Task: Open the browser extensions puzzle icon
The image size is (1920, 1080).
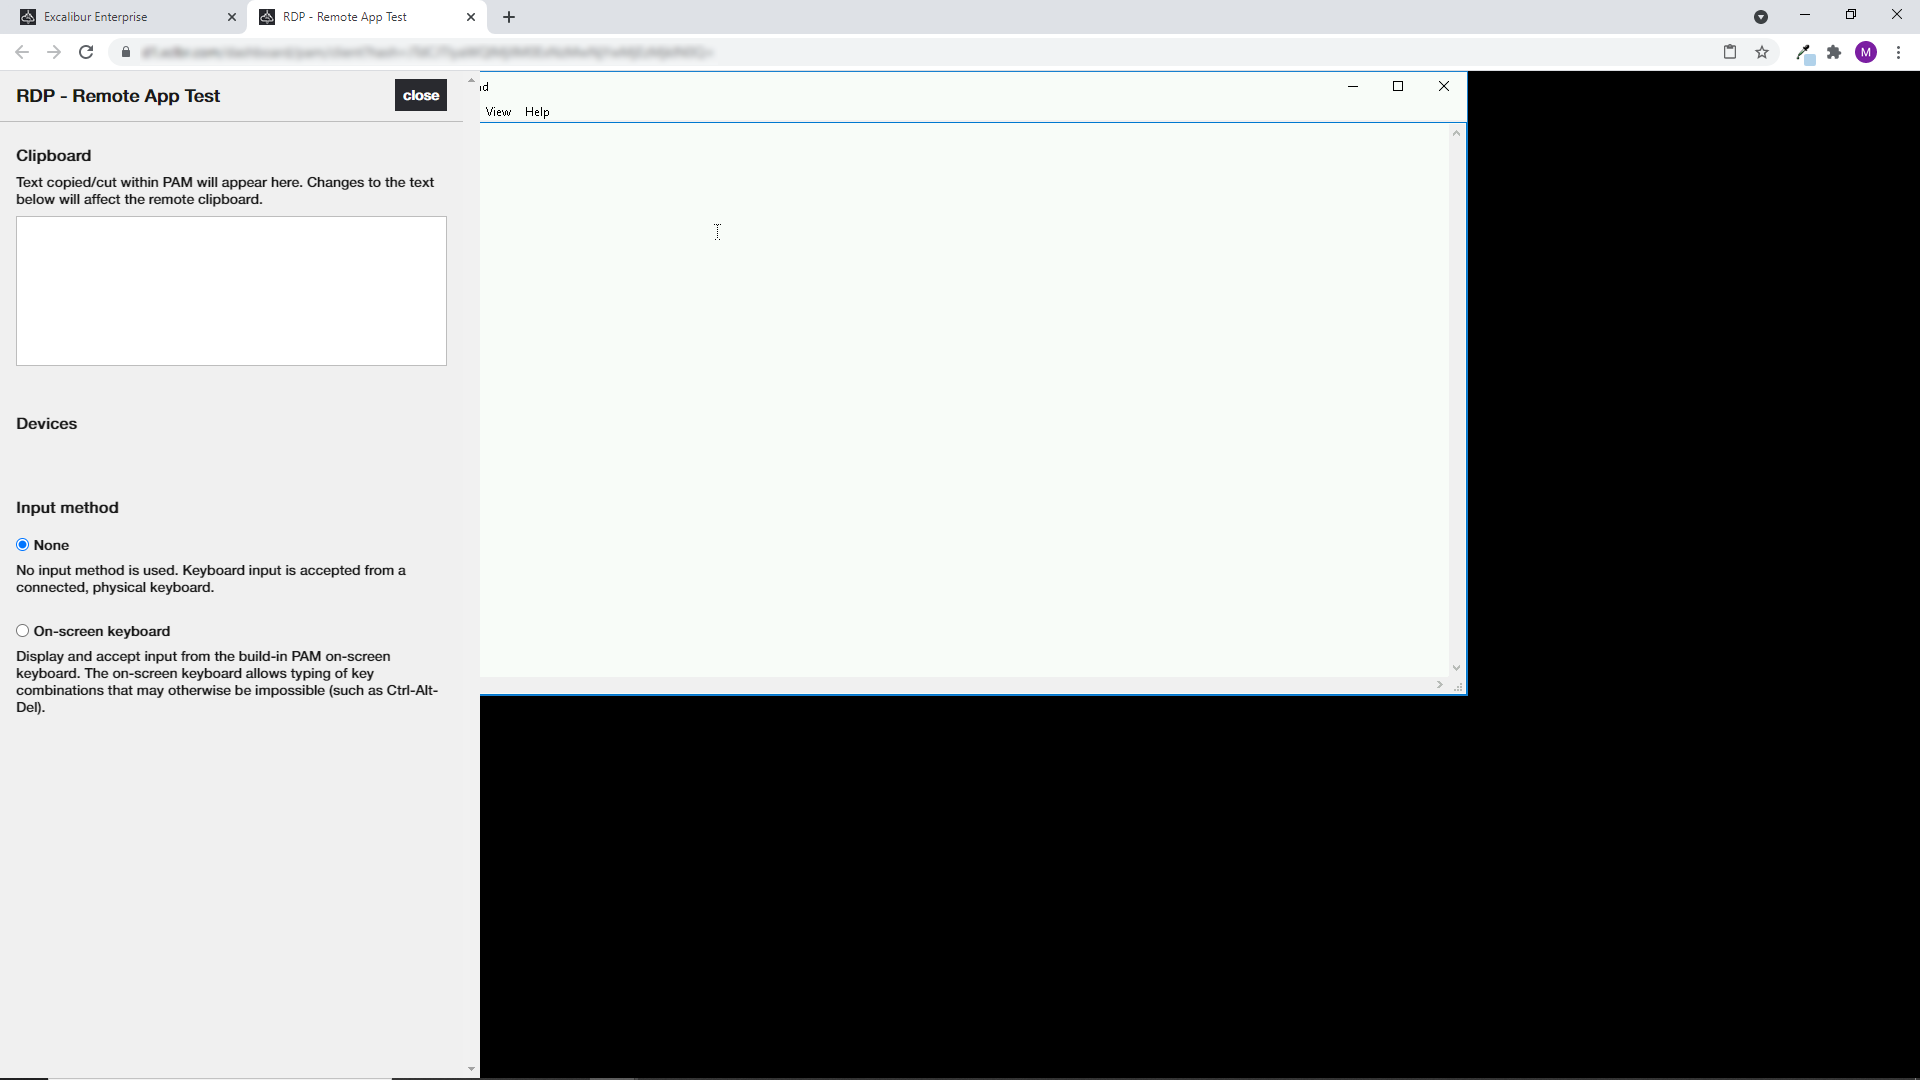Action: tap(1834, 52)
